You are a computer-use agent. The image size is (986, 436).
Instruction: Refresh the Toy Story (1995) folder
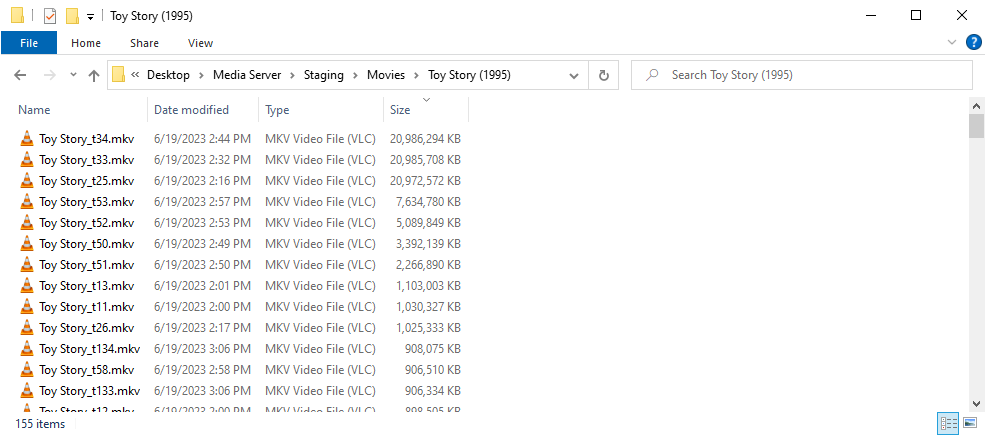pyautogui.click(x=603, y=75)
